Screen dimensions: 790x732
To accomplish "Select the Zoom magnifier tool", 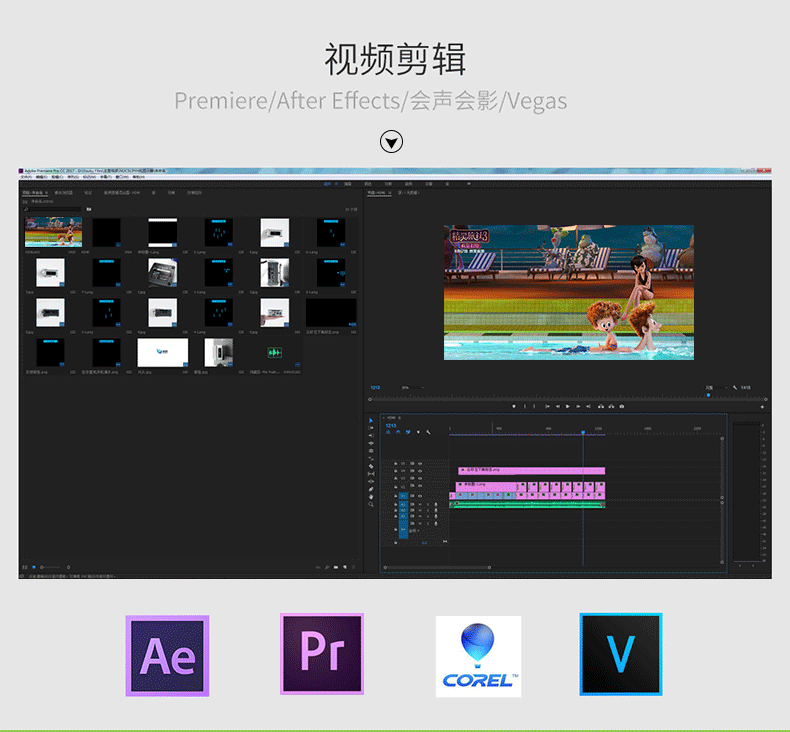I will click(371, 504).
